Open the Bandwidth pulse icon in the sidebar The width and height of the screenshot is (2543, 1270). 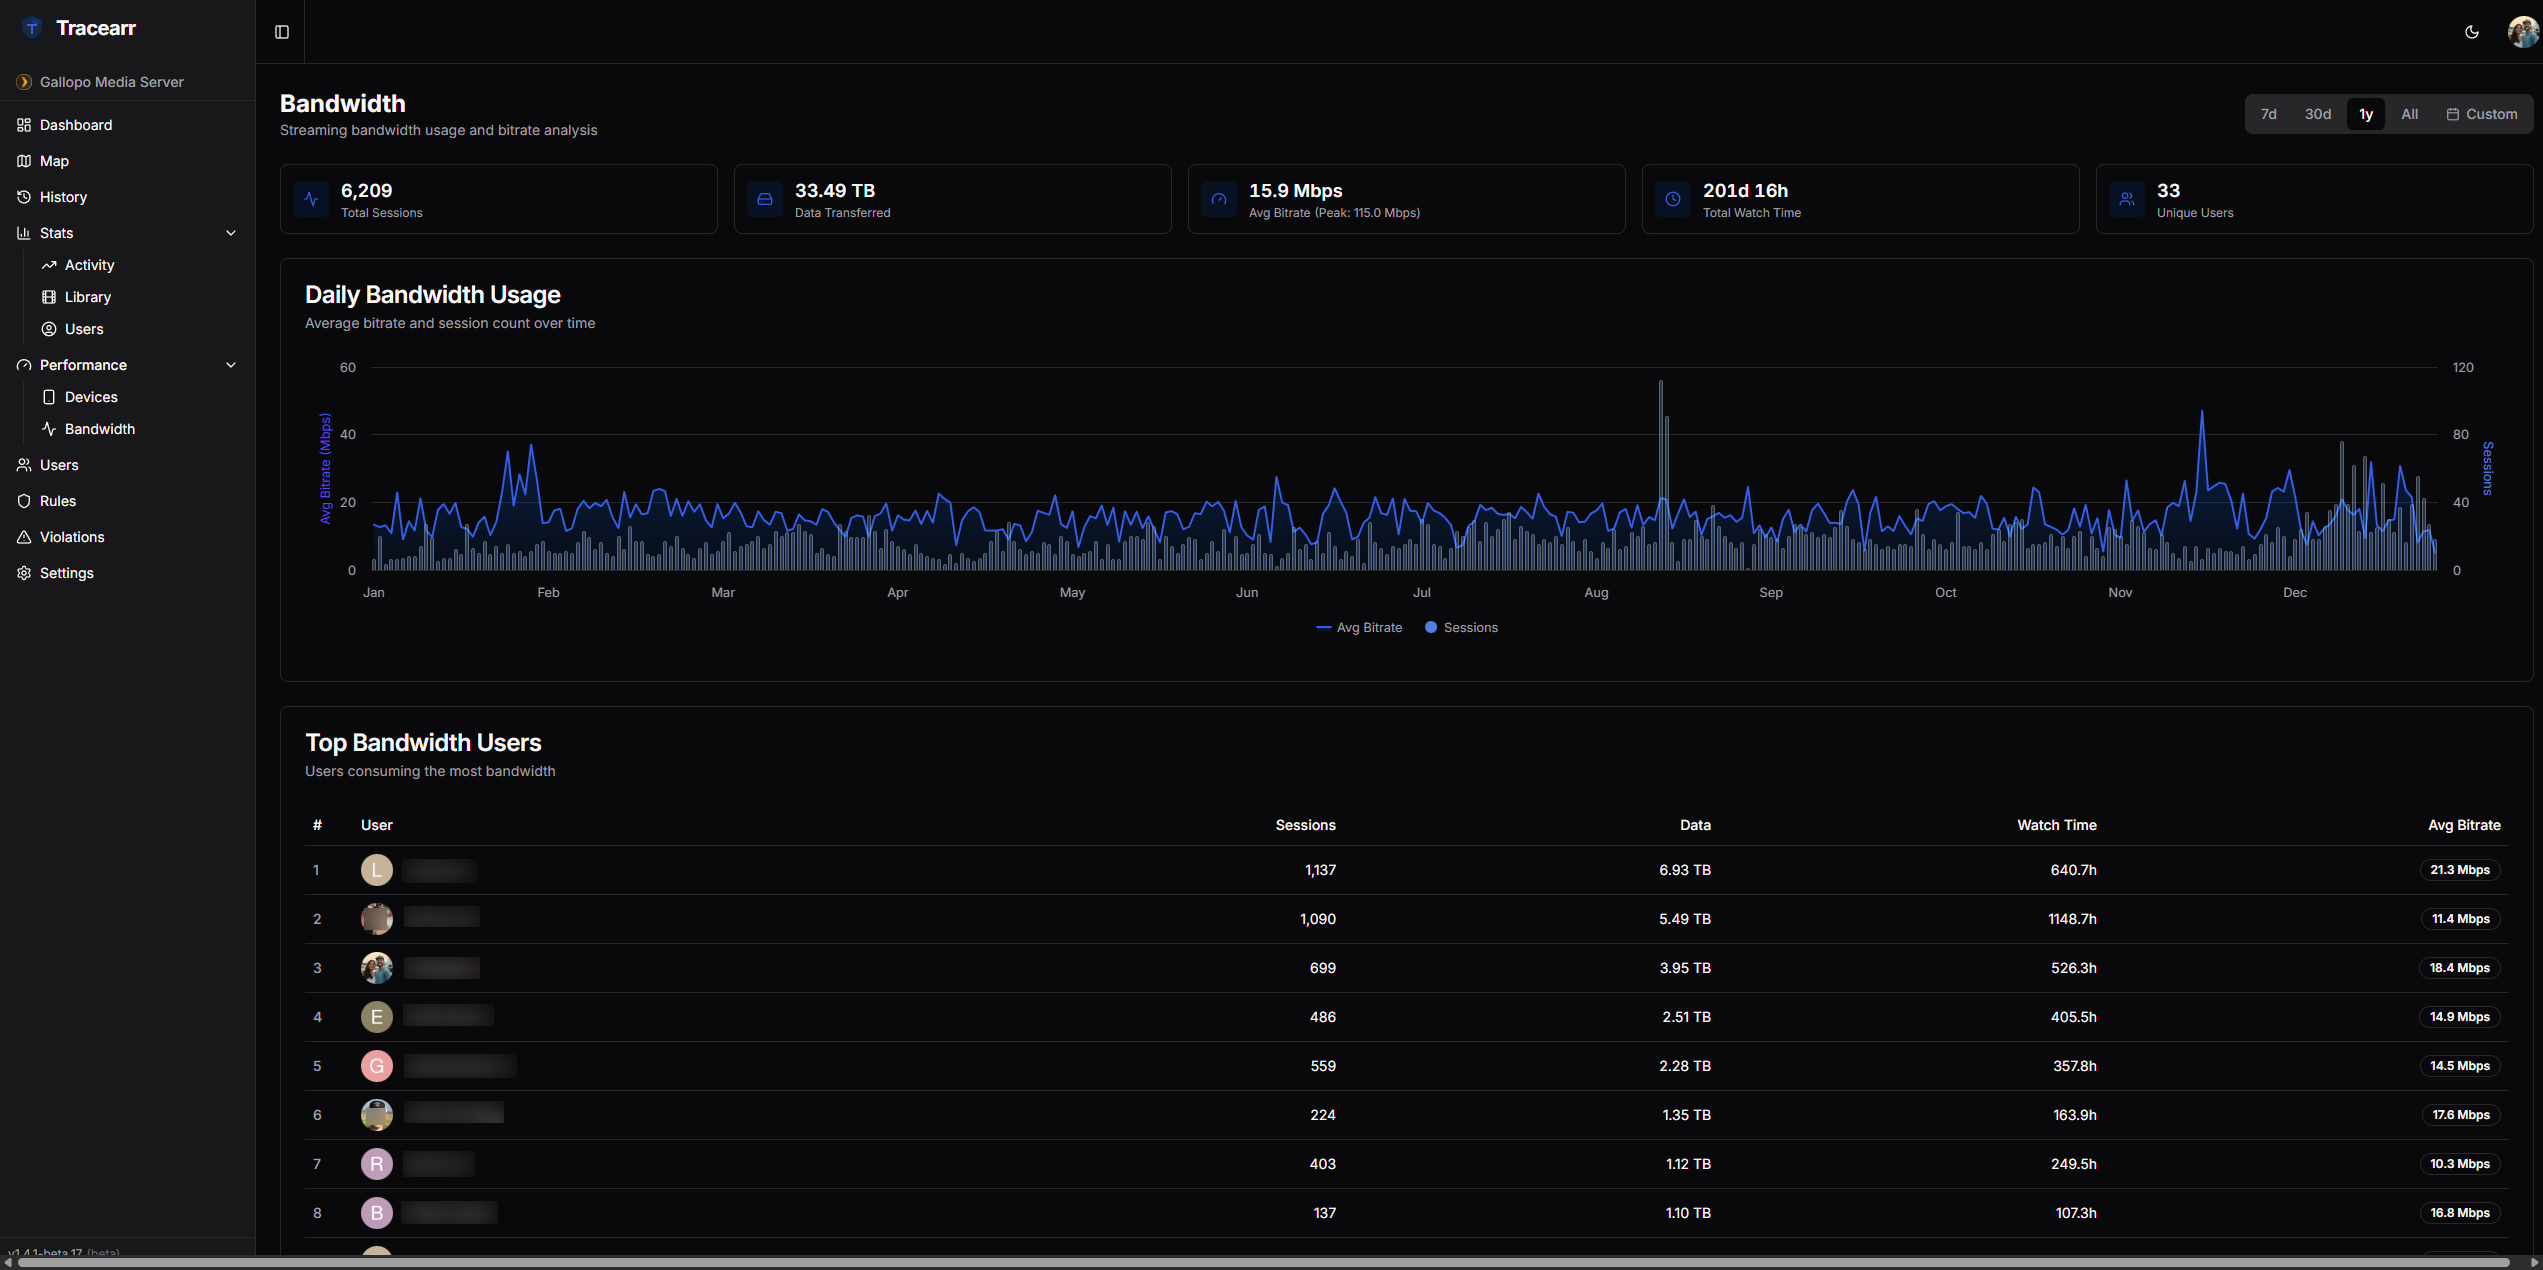coord(49,429)
